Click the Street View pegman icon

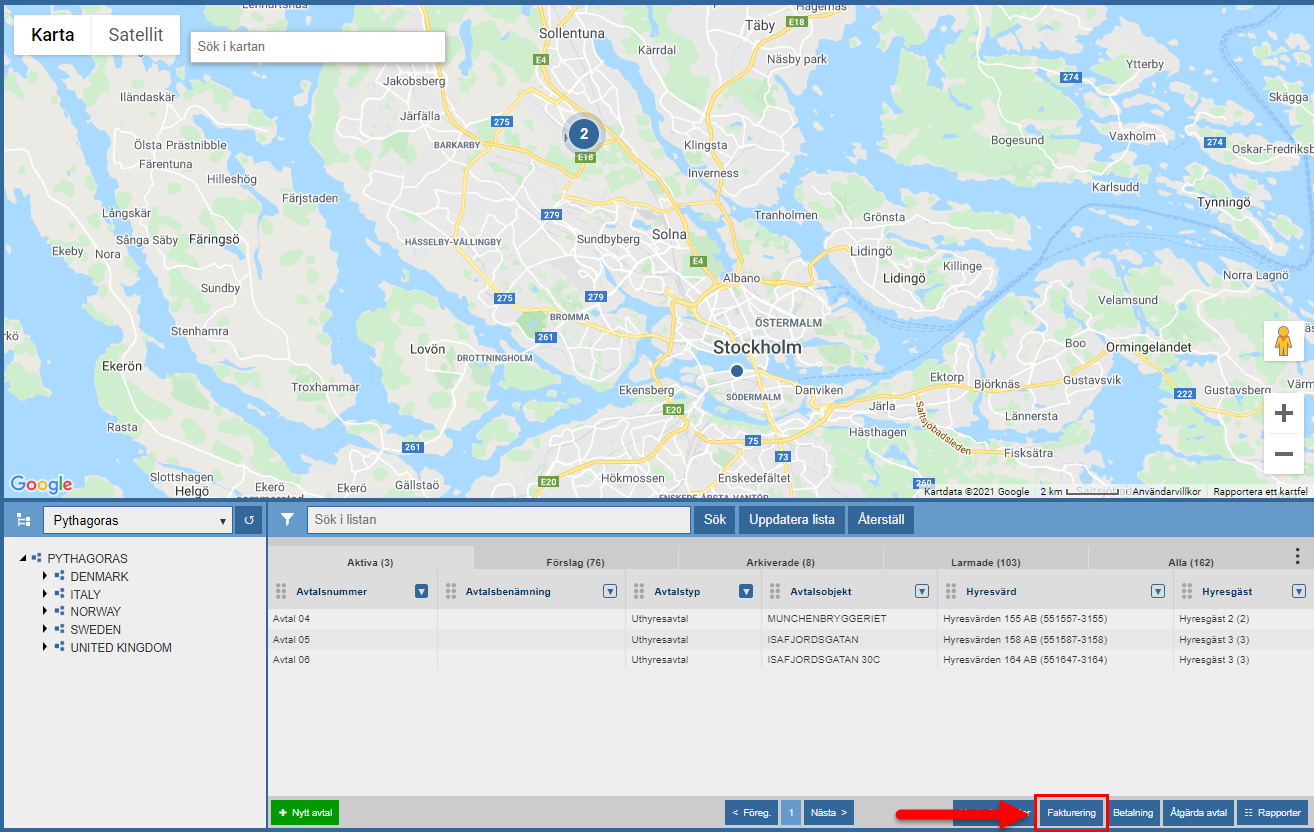(x=1283, y=342)
